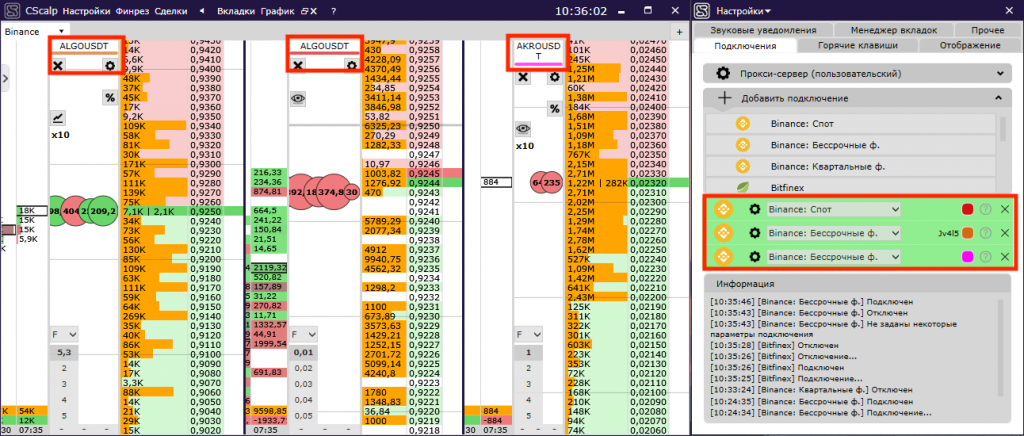Open the Binance tab dropdown
The width and height of the screenshot is (1024, 436).
pyautogui.click(x=61, y=31)
